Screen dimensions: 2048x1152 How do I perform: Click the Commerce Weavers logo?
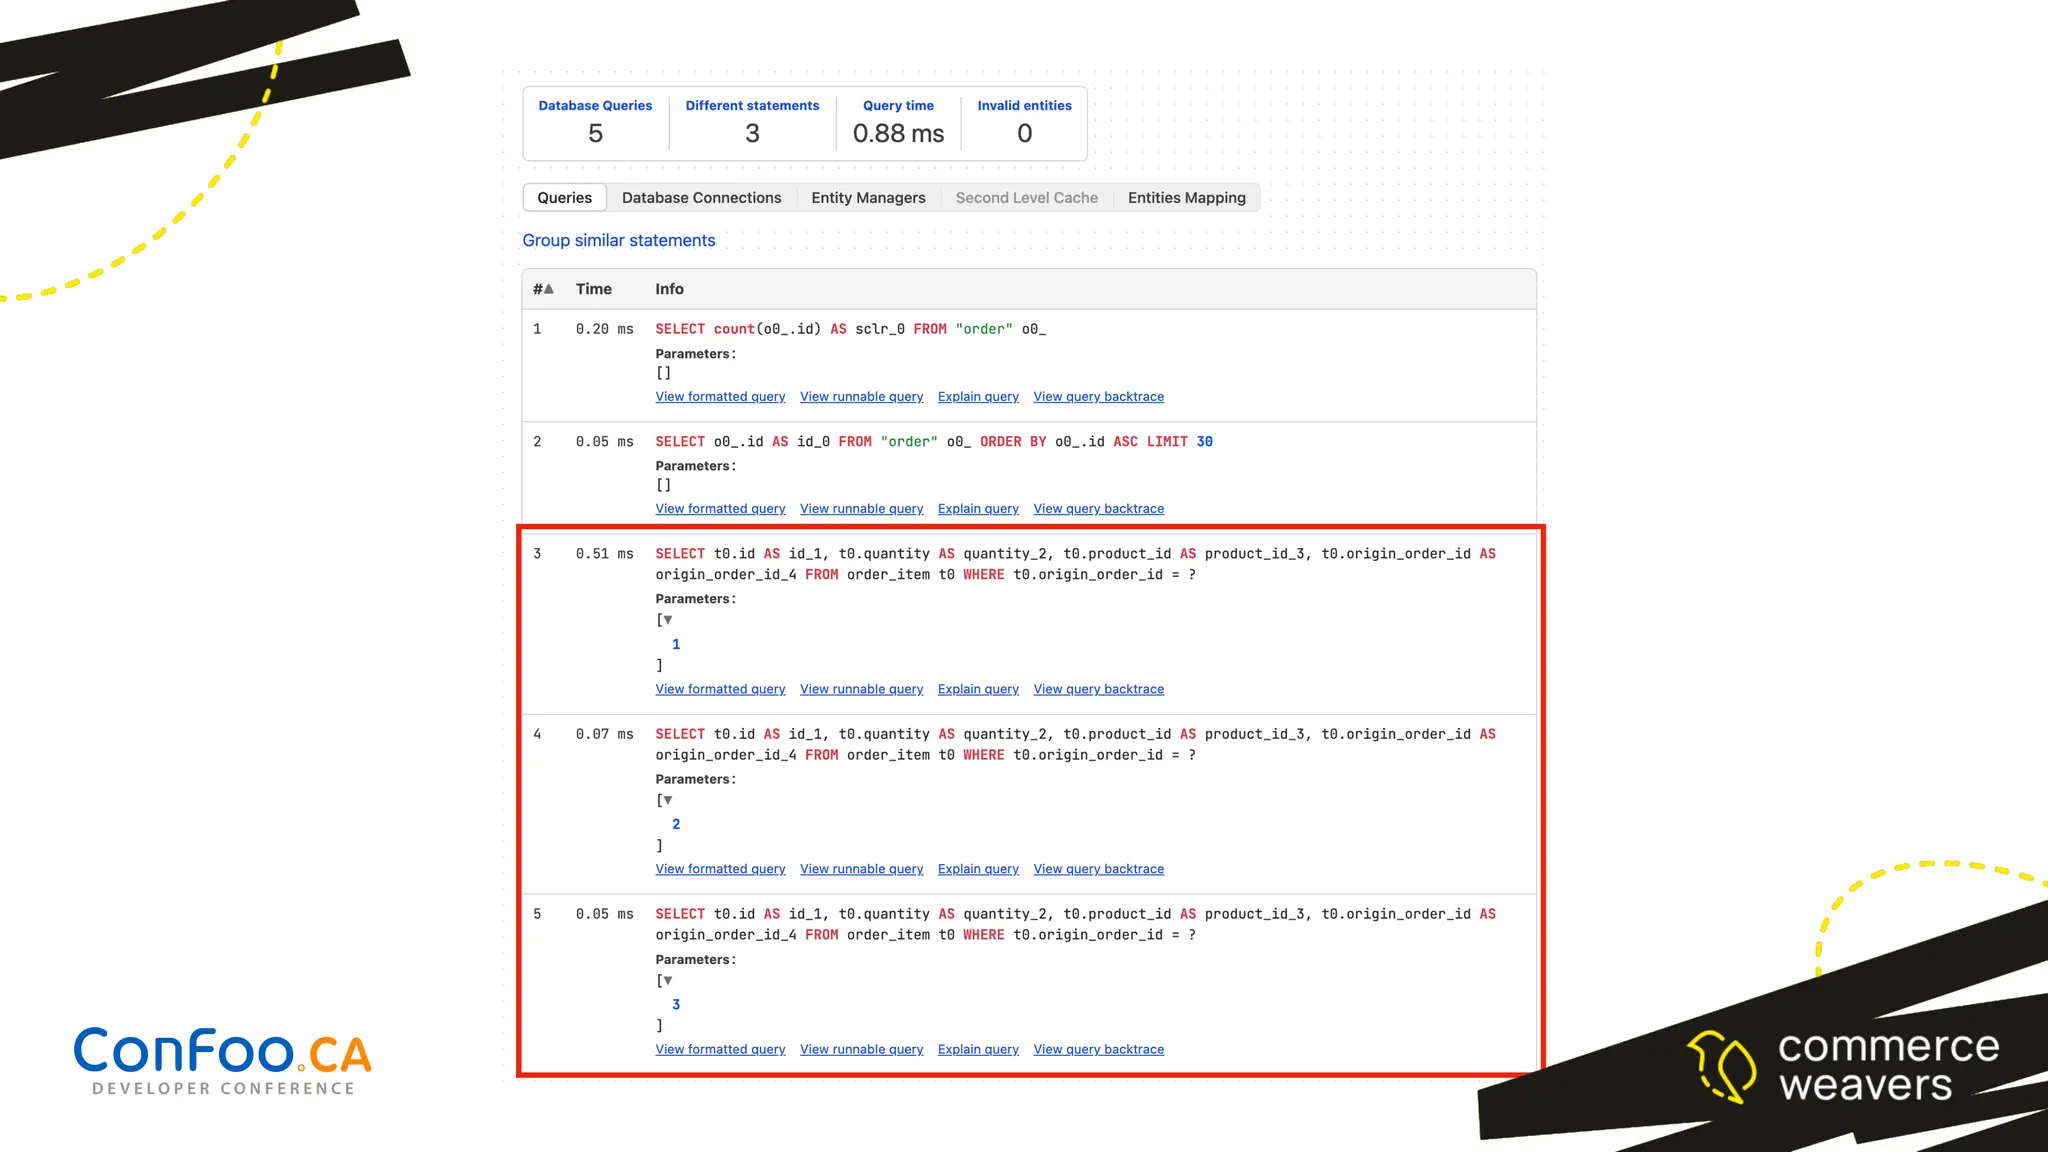[x=1843, y=1066]
